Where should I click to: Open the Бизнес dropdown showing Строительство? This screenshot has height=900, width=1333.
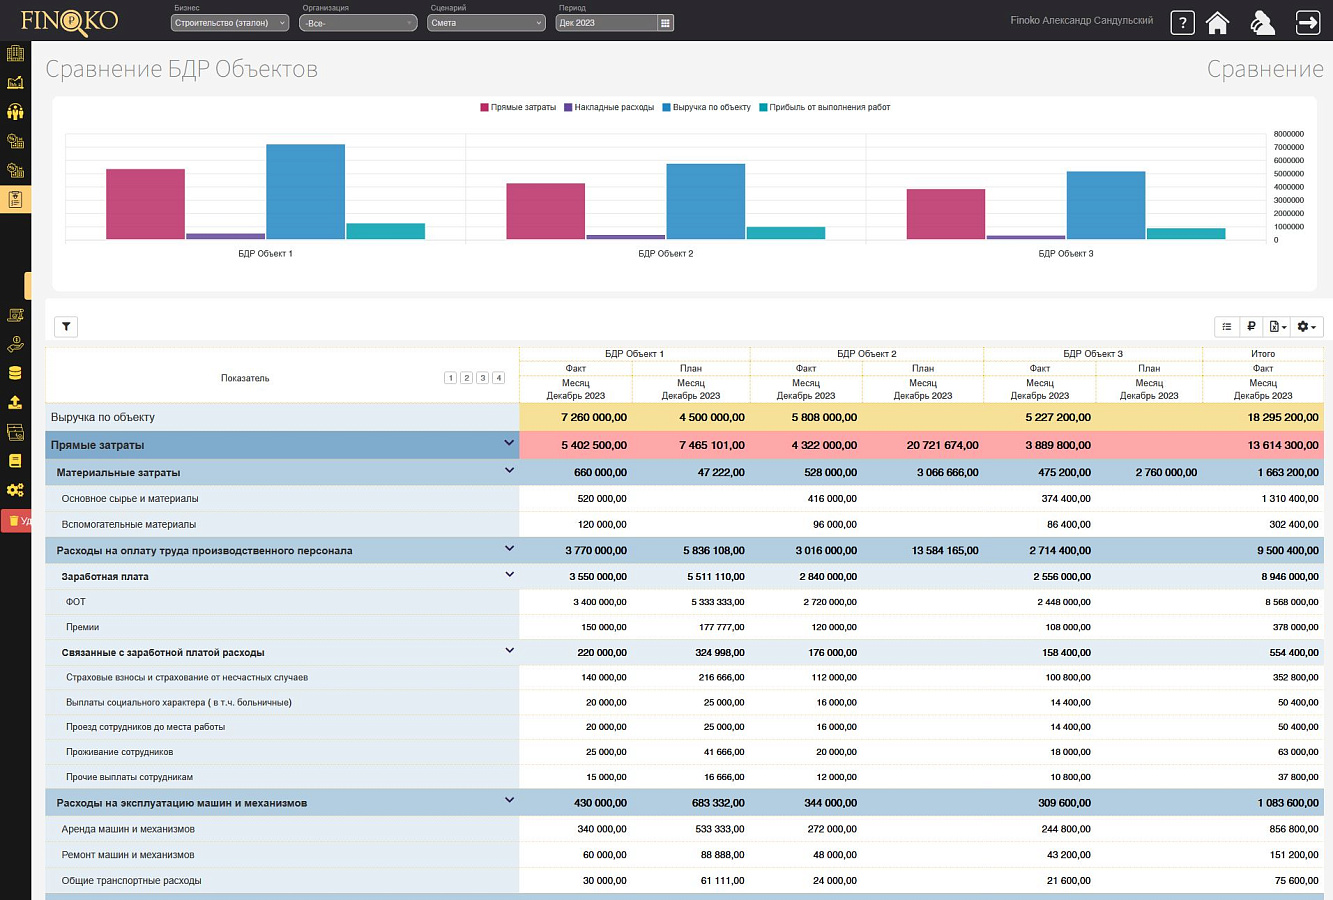[x=230, y=23]
